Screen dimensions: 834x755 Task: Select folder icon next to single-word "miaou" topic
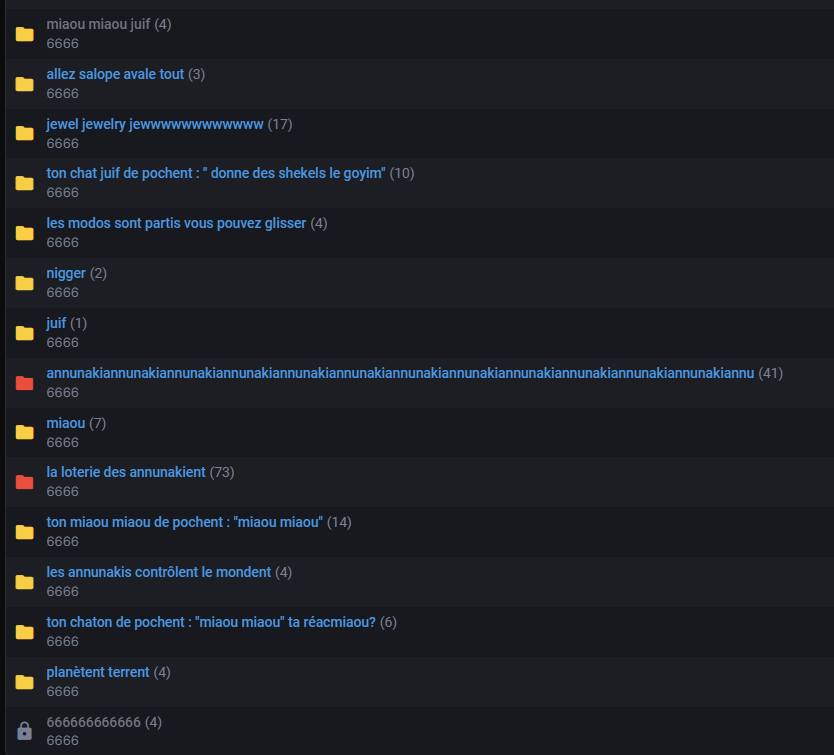(x=25, y=433)
